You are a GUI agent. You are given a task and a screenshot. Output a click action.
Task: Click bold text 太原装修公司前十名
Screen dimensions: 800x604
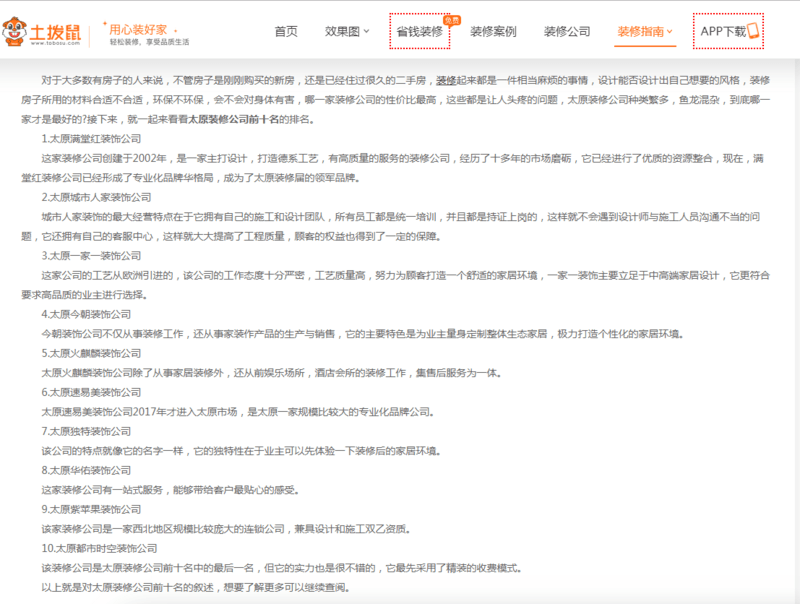[234, 119]
